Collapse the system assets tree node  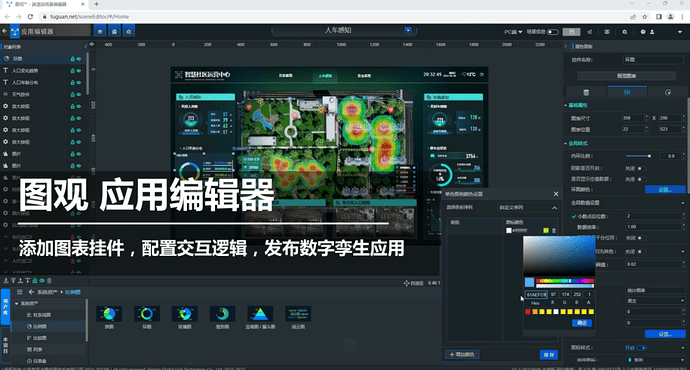point(17,304)
